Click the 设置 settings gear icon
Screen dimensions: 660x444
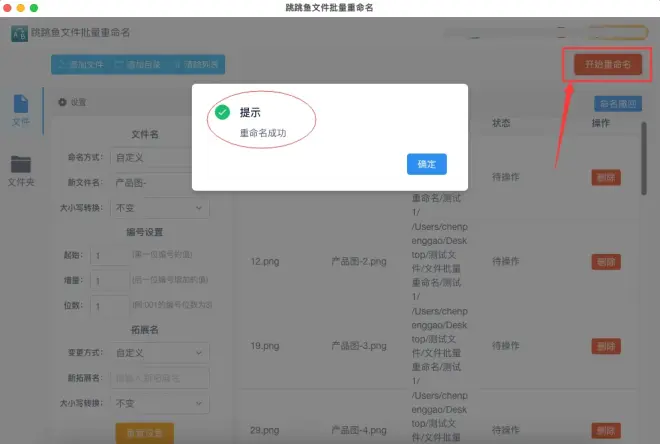(x=62, y=102)
